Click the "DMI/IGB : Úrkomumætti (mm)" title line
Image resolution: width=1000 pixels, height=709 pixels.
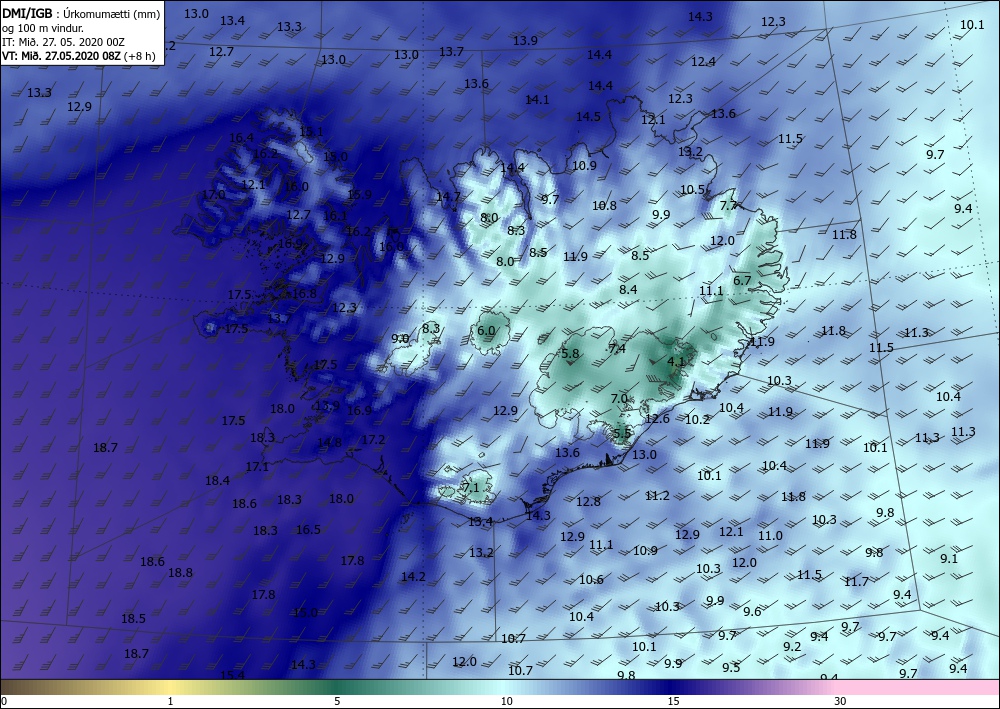click(81, 14)
